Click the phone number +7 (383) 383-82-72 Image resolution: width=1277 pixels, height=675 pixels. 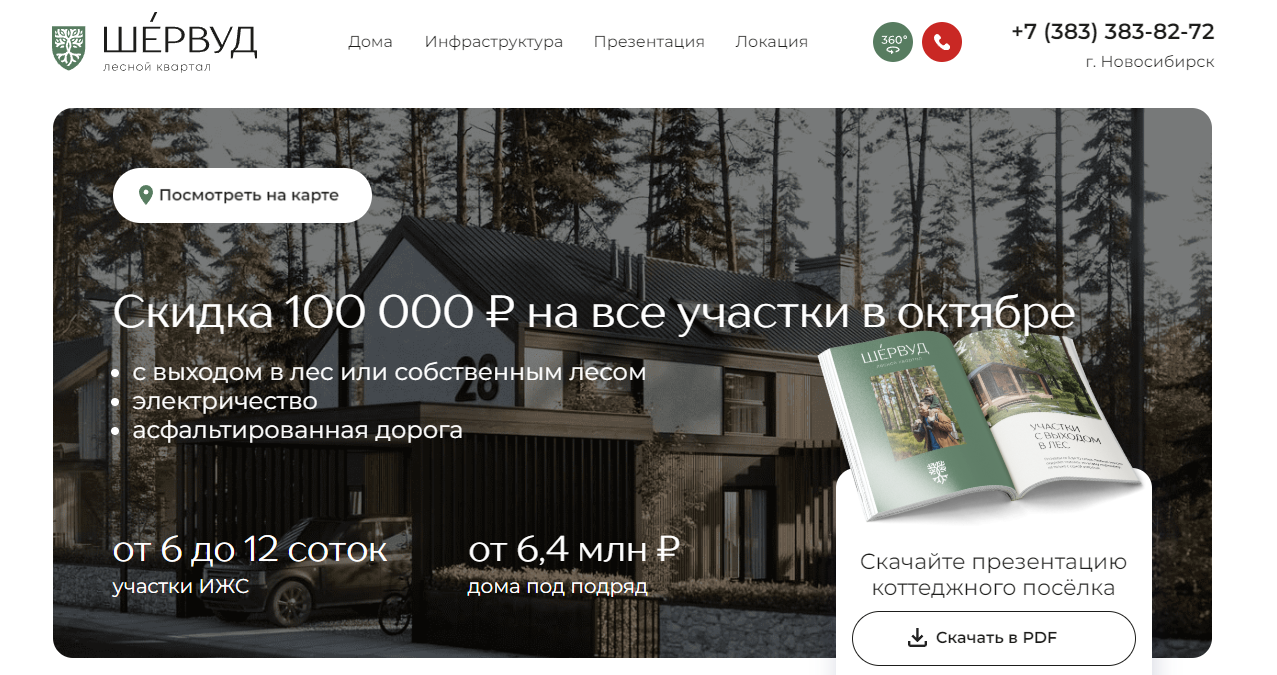[x=1113, y=31]
